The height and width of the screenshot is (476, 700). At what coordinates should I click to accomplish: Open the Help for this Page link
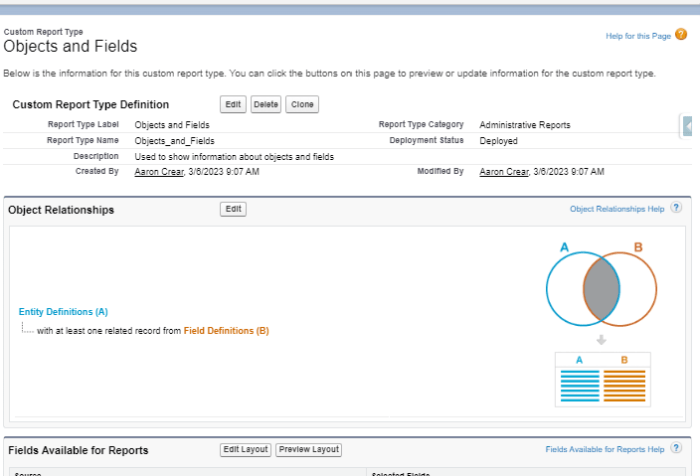(x=638, y=36)
